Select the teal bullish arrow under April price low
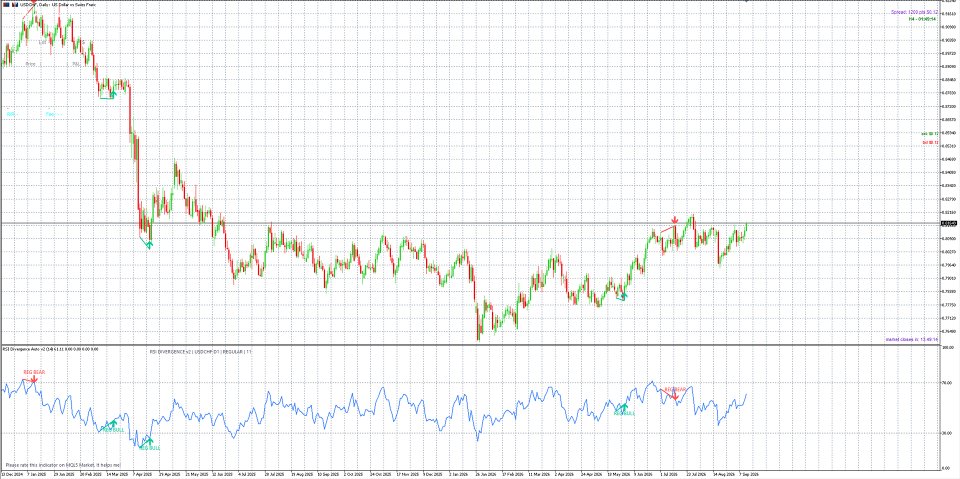 coord(148,245)
